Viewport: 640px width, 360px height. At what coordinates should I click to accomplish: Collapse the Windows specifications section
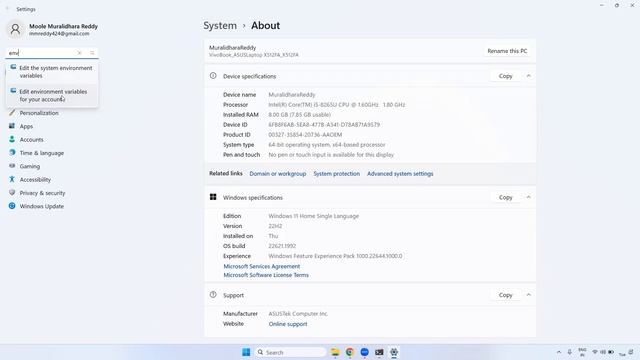[529, 197]
